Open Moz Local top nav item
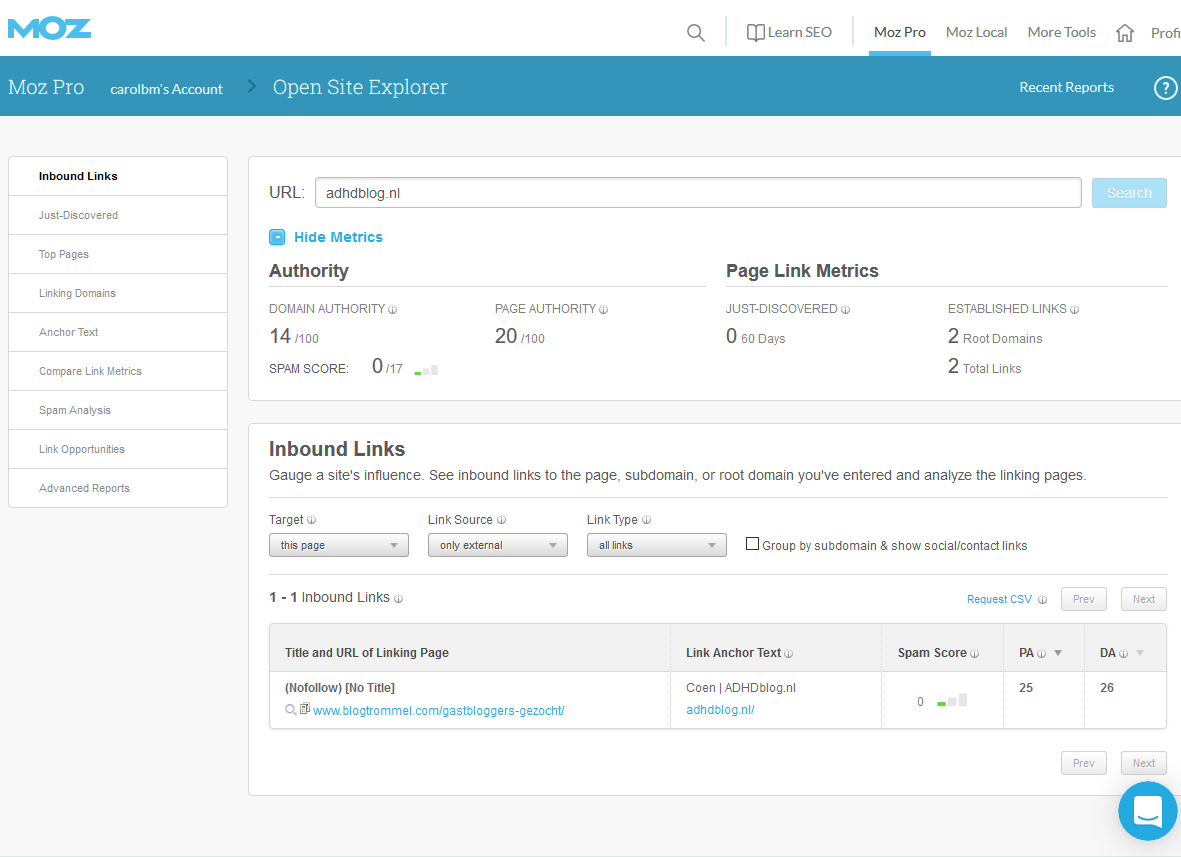Image resolution: width=1181 pixels, height=857 pixels. (976, 32)
